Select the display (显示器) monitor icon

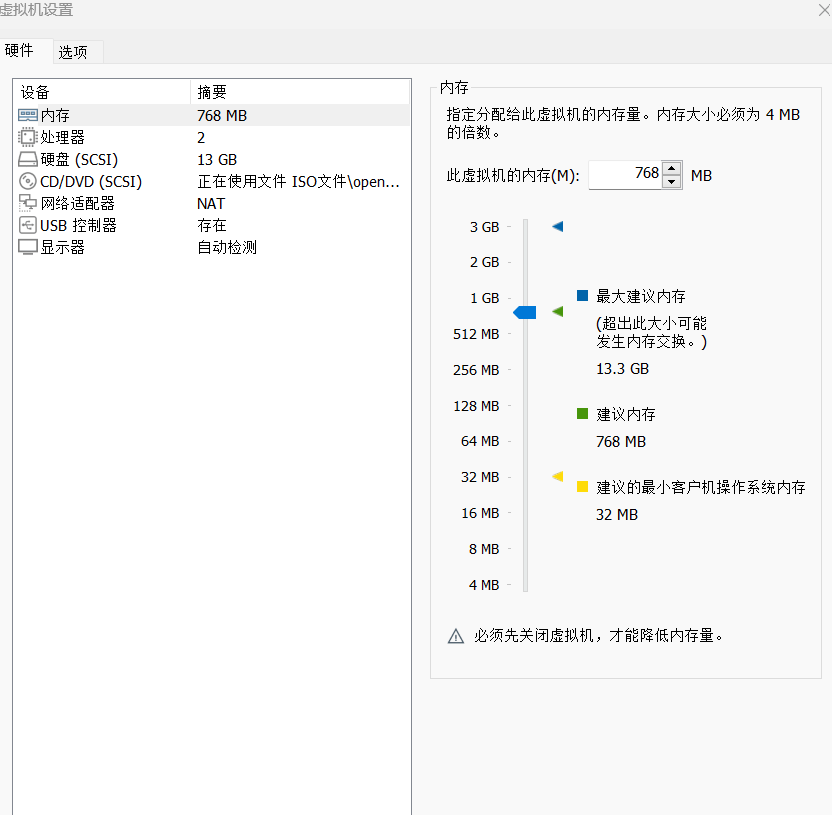coord(28,248)
